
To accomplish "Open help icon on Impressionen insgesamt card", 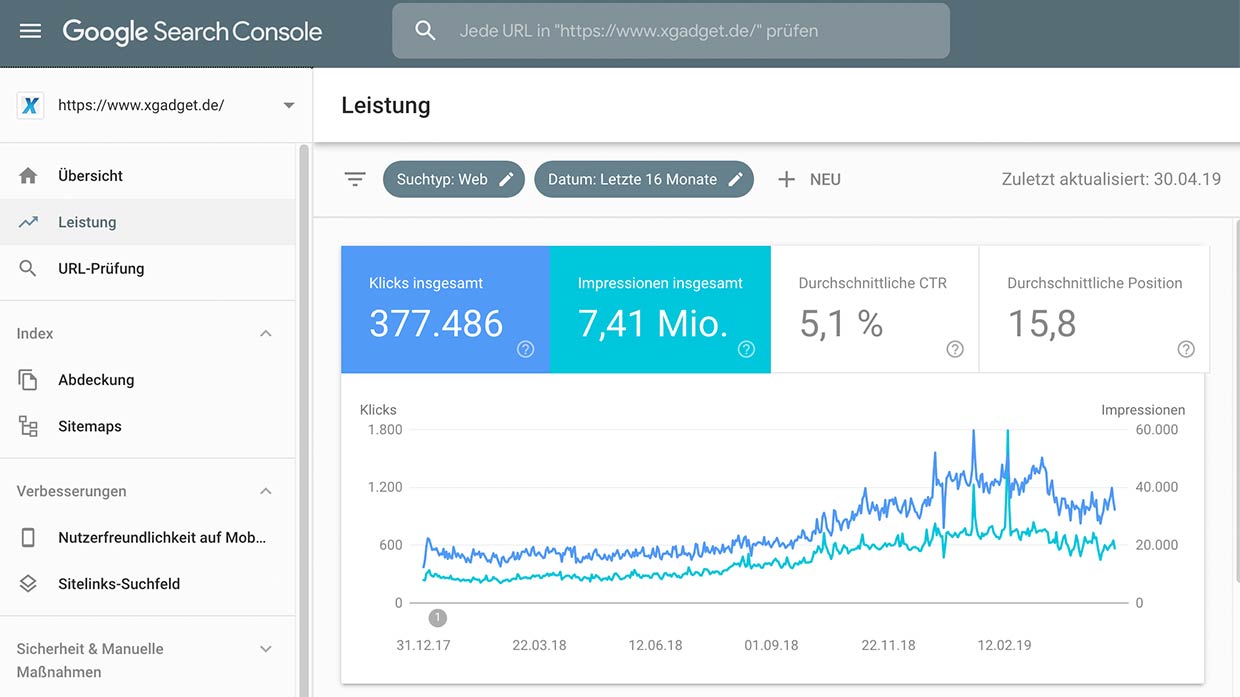I will coord(746,349).
